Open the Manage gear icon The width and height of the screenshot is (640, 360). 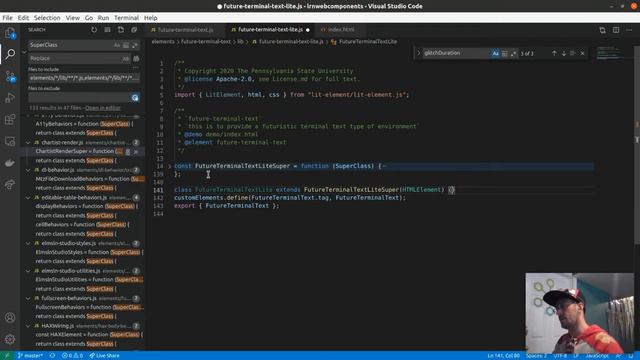pos(10,339)
